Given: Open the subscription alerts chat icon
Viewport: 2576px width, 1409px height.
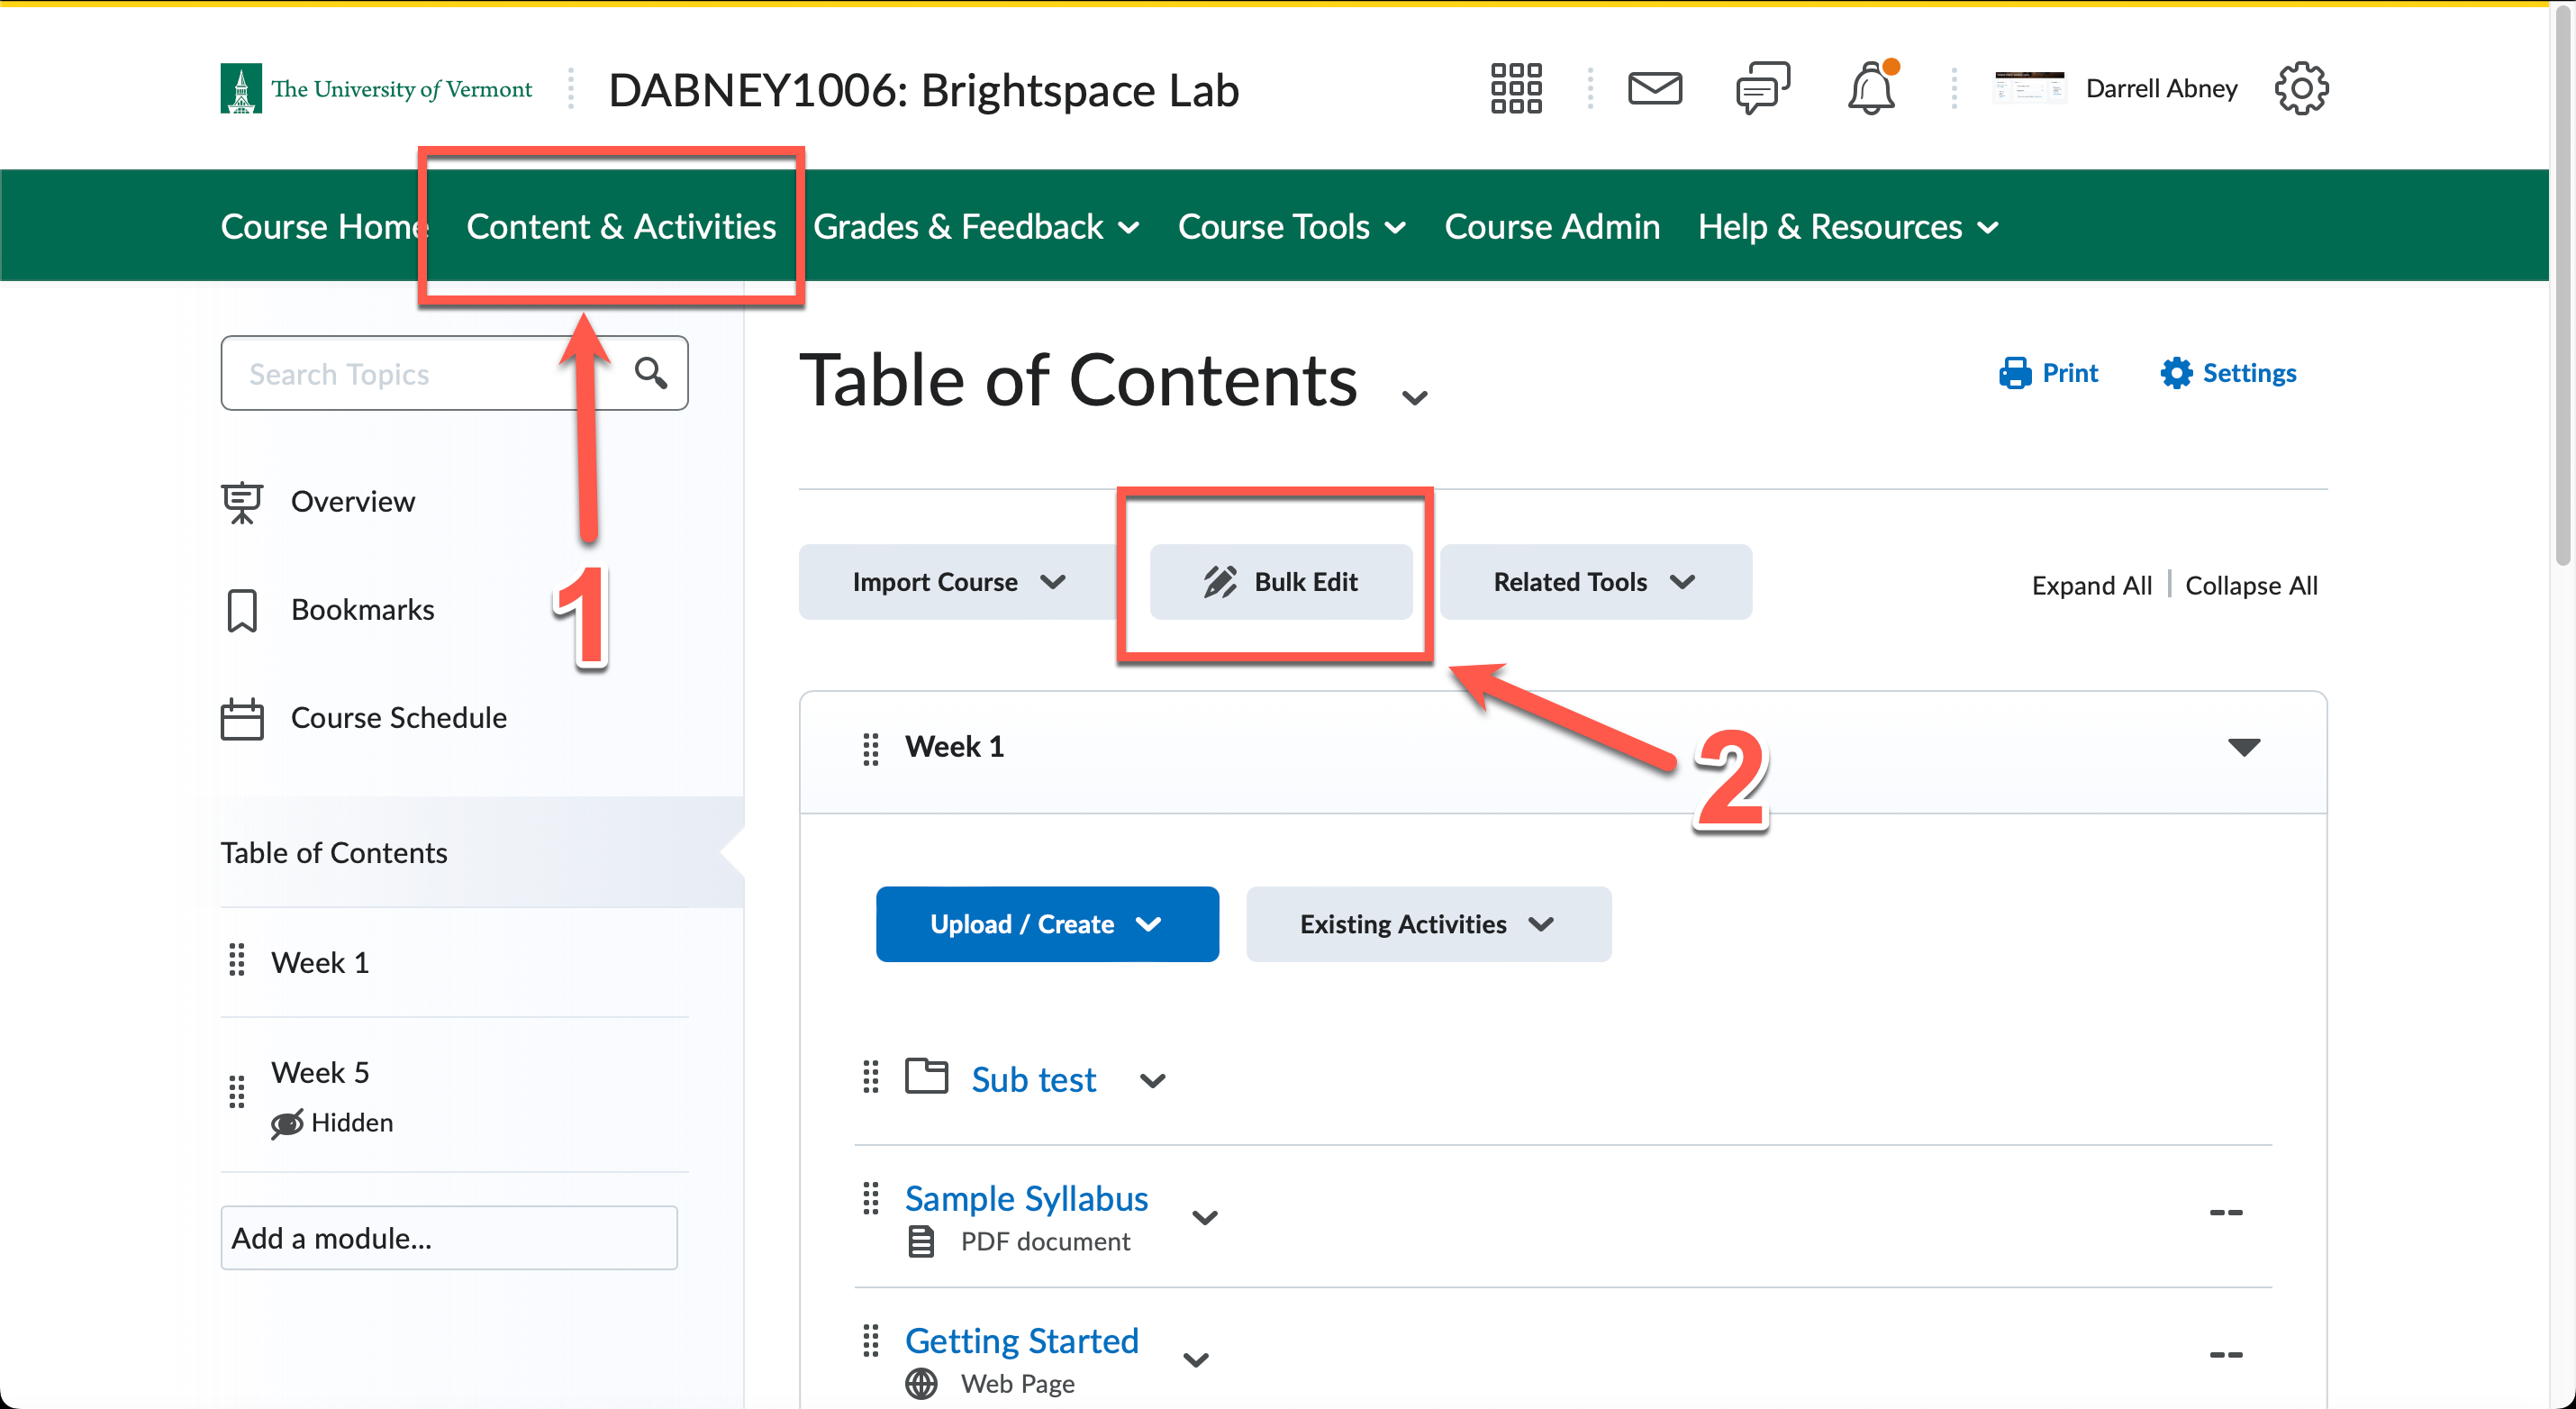Looking at the screenshot, I should pyautogui.click(x=1762, y=89).
